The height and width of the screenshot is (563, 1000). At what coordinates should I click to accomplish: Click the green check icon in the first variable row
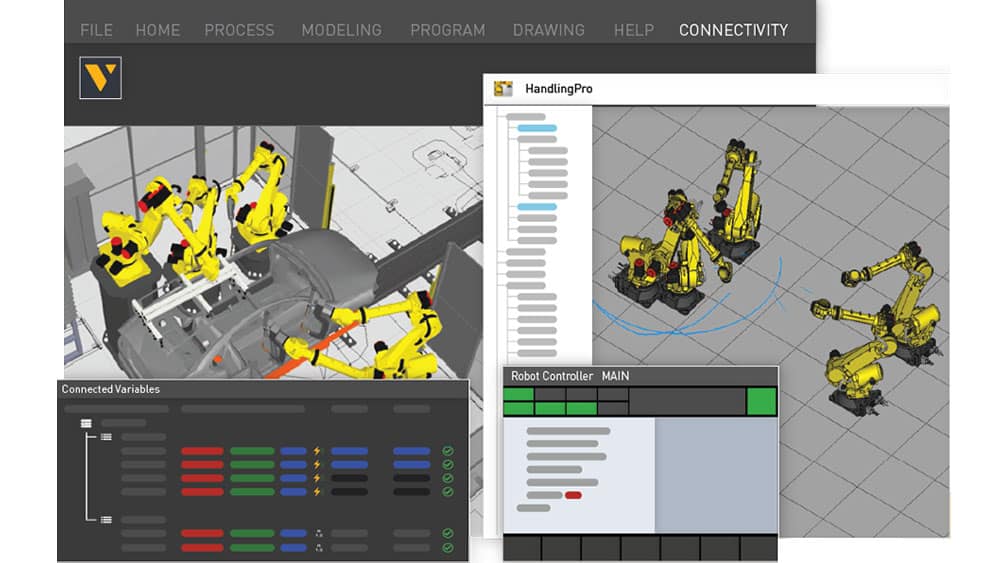448,451
